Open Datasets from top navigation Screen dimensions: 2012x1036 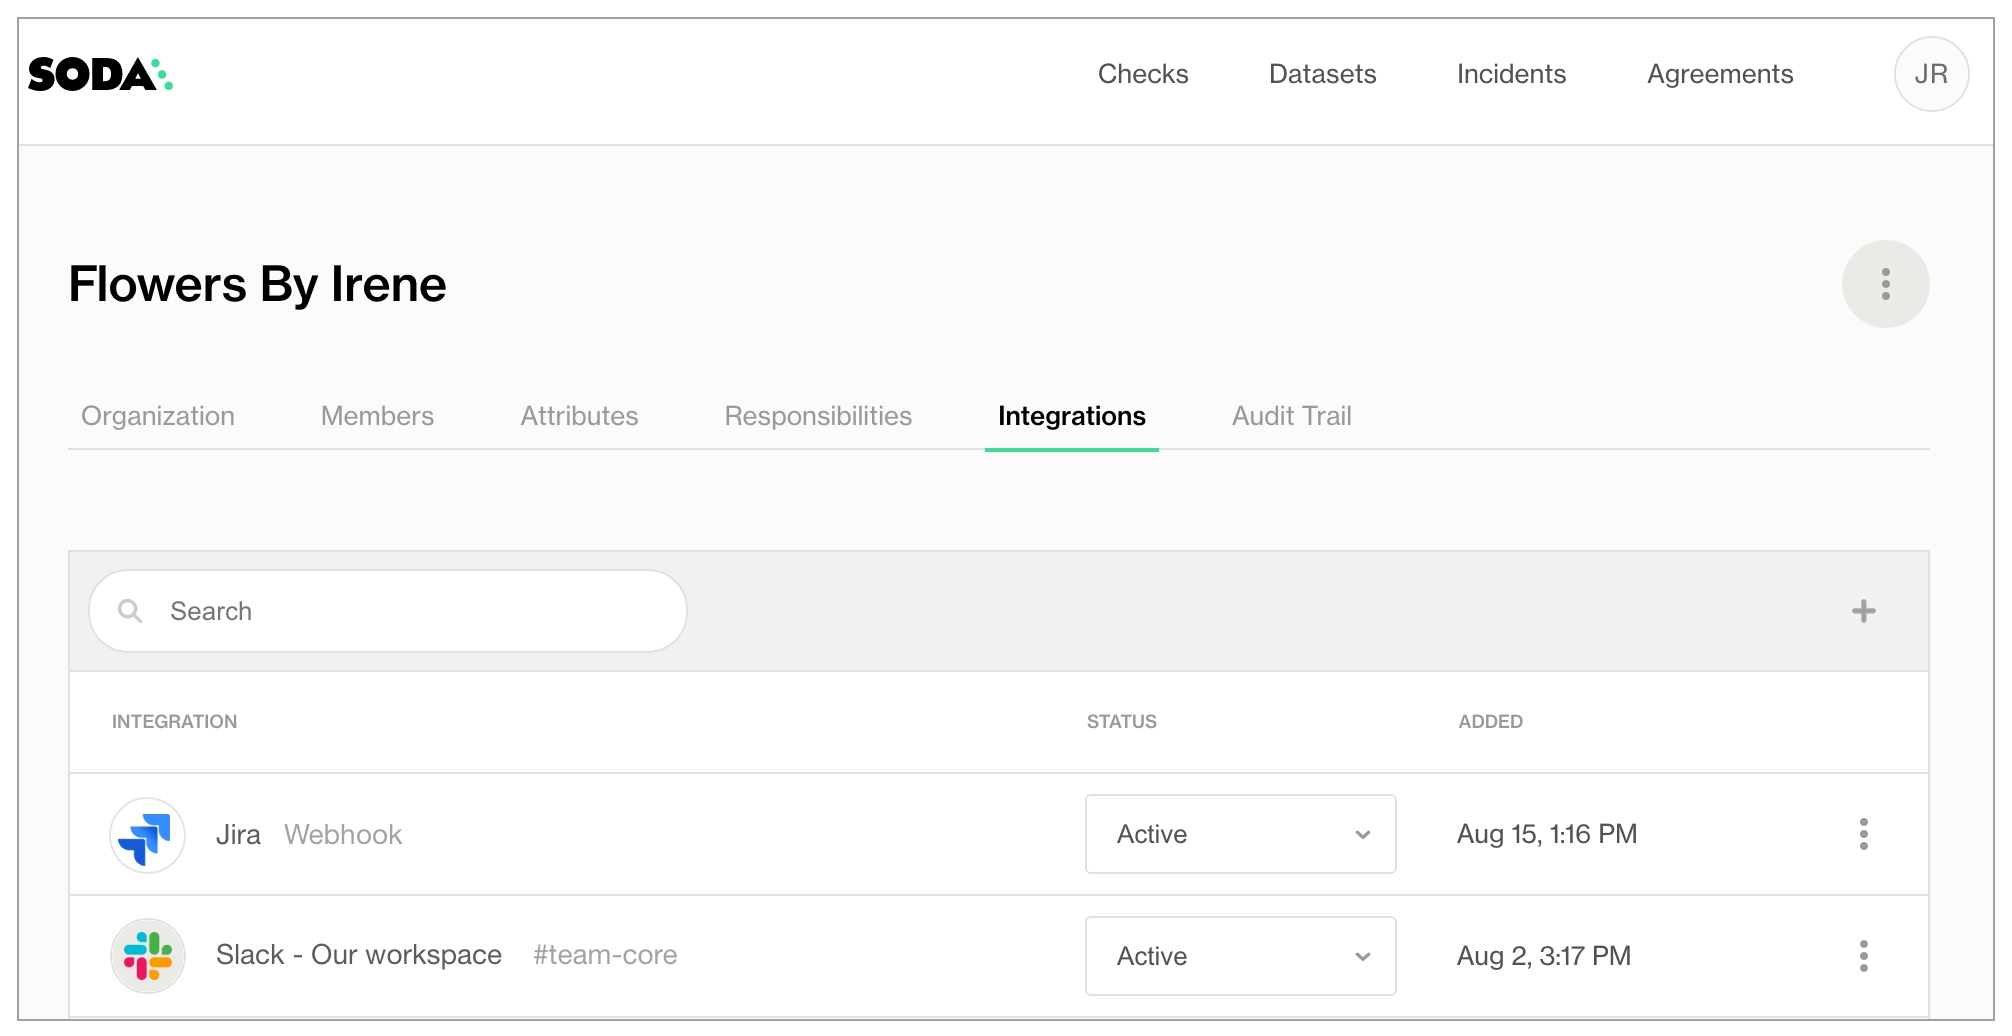point(1322,74)
